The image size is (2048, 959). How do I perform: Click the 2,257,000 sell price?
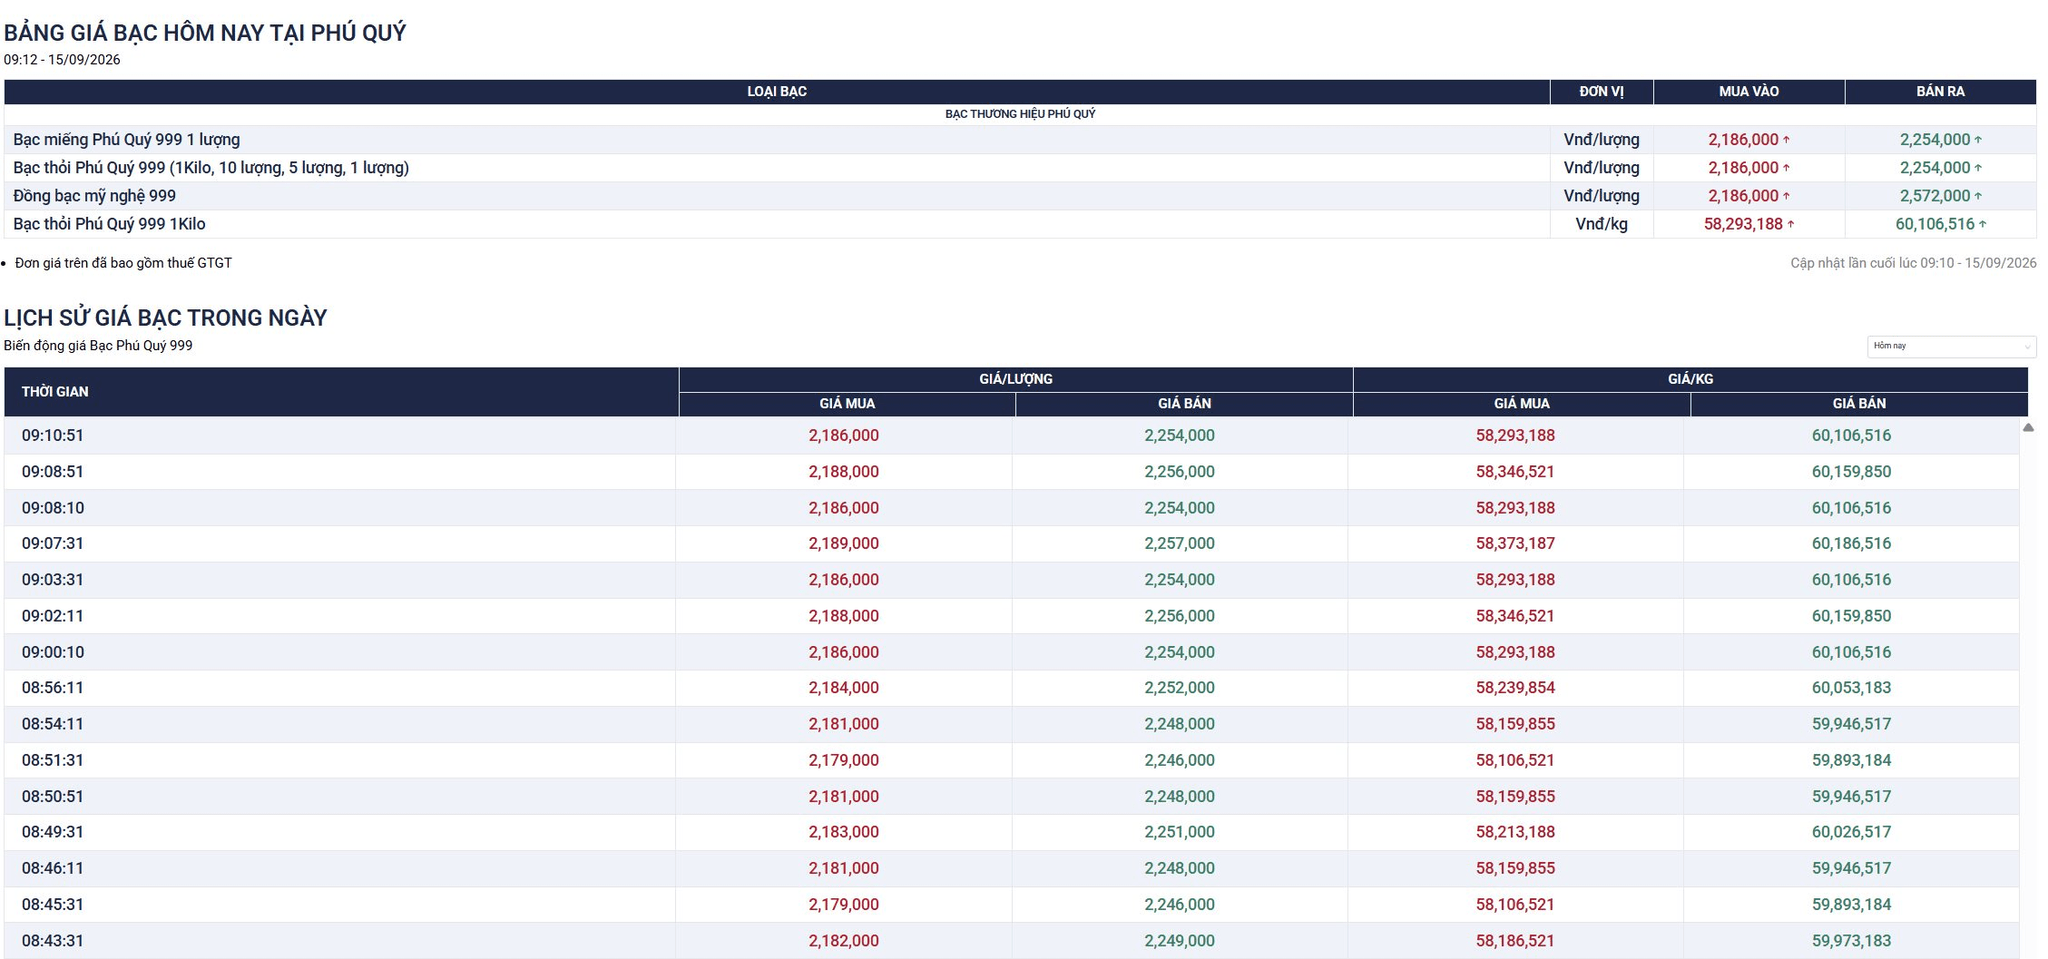(1180, 544)
